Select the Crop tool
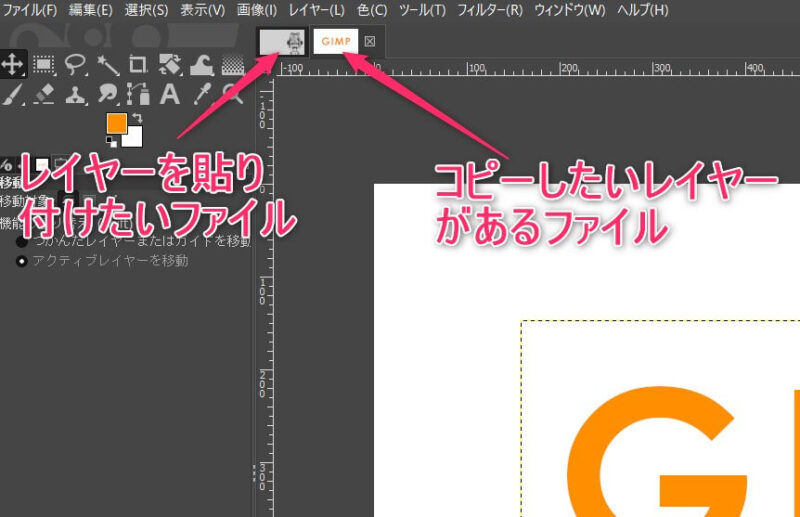 tap(138, 65)
